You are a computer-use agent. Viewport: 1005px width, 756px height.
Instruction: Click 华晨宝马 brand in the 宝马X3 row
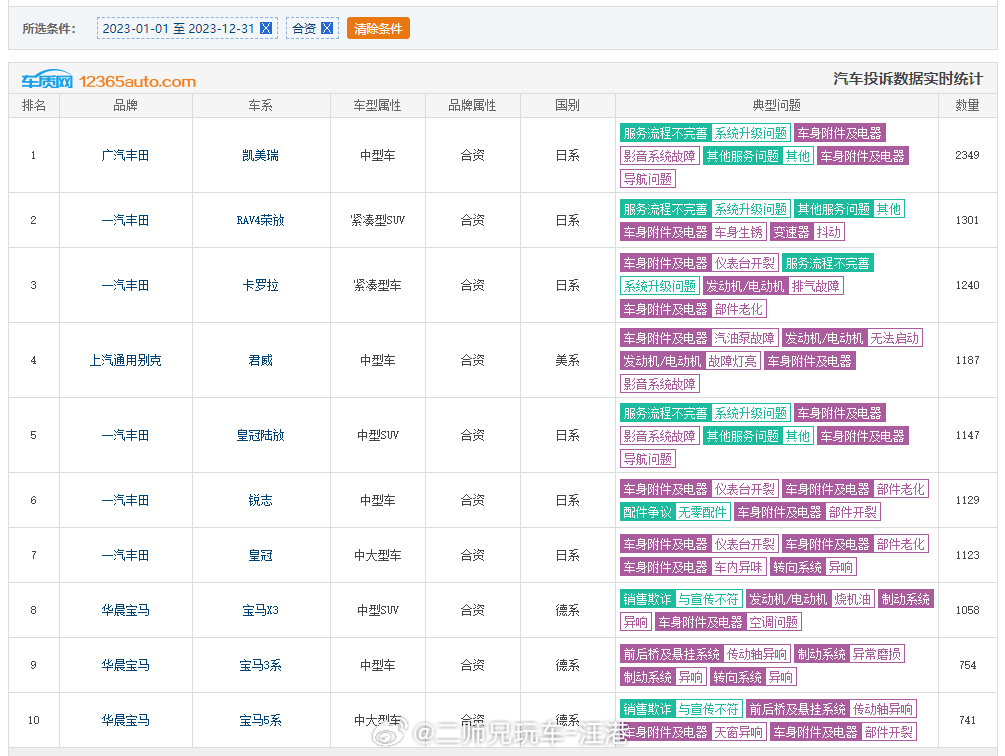(x=126, y=610)
